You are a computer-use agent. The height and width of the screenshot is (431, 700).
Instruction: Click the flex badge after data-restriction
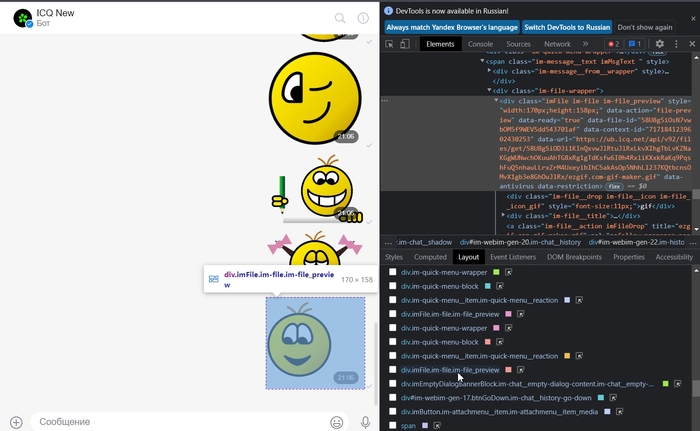(x=614, y=186)
